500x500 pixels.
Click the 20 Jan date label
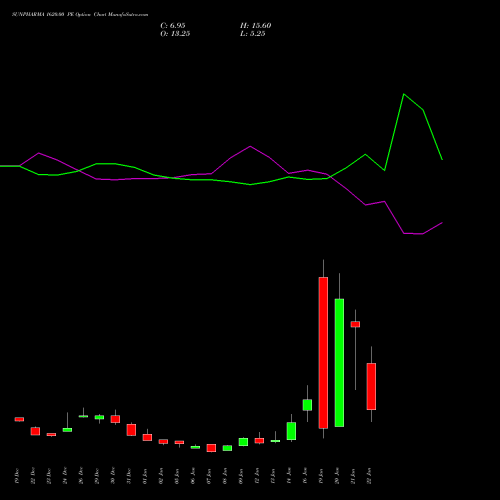pos(337,476)
